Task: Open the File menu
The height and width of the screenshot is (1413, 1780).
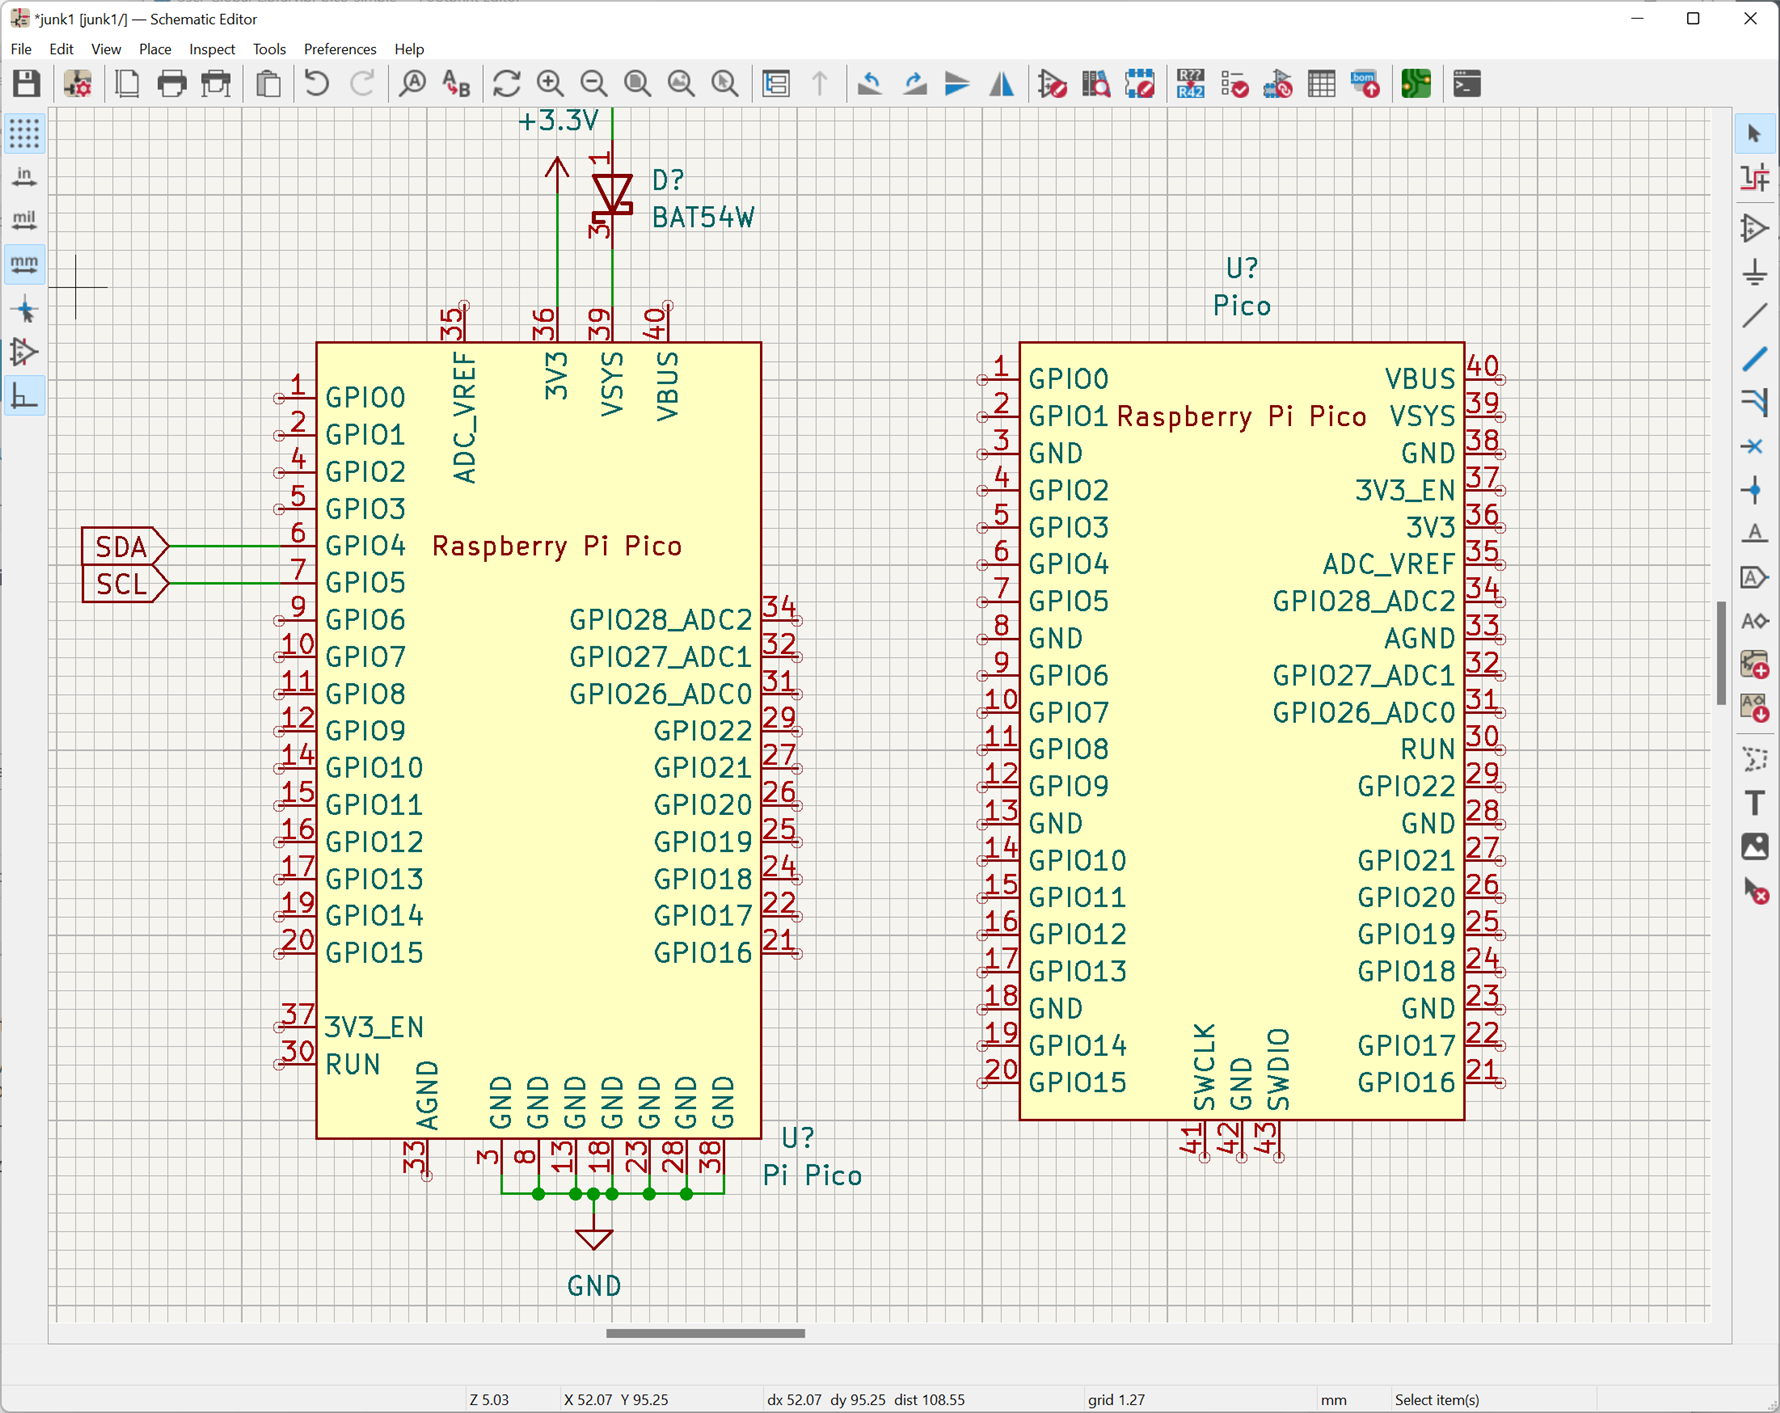Action: pos(21,49)
